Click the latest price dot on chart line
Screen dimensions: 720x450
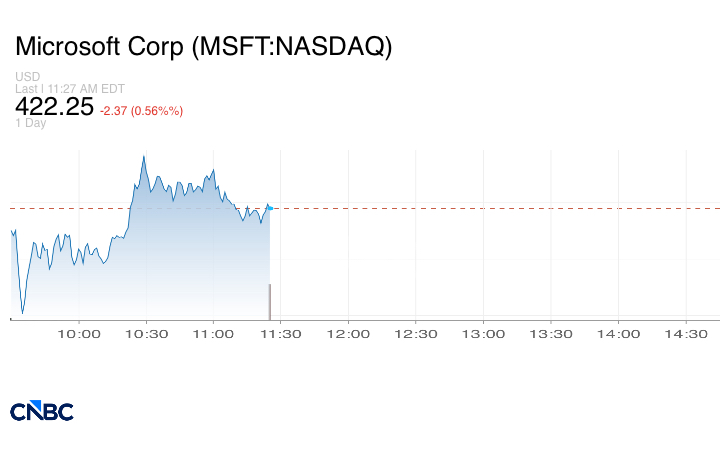[x=270, y=207]
